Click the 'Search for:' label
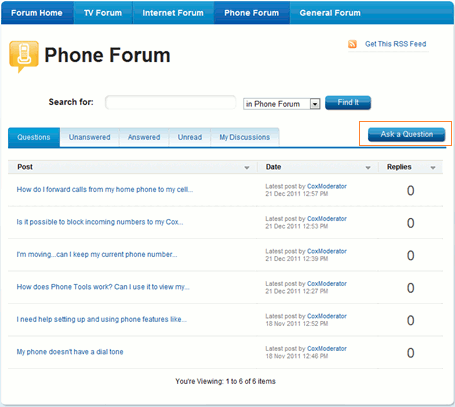 [x=71, y=102]
